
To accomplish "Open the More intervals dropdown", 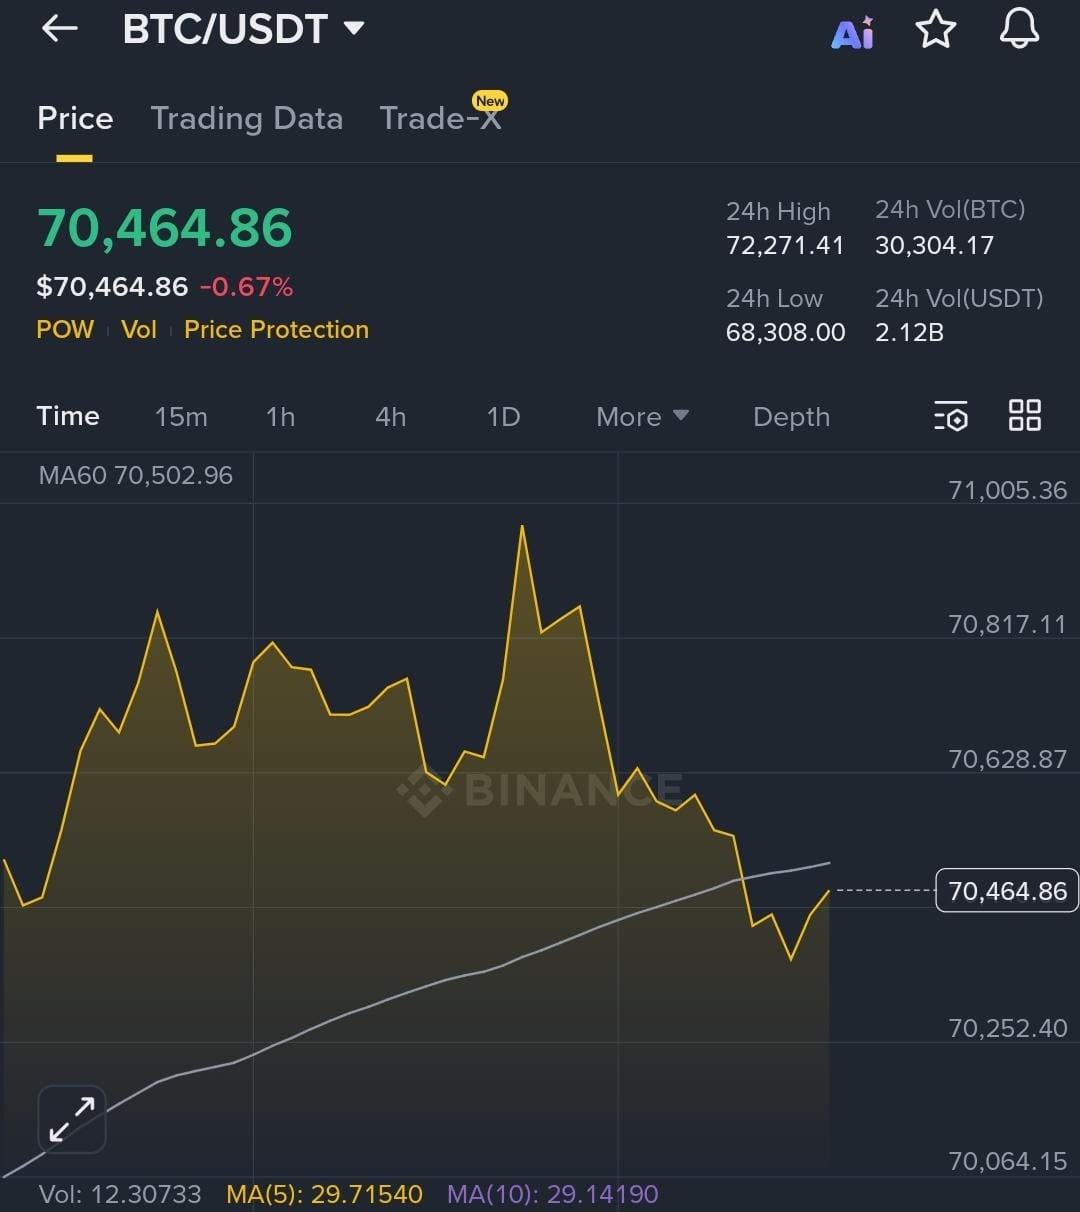I will click(x=642, y=417).
